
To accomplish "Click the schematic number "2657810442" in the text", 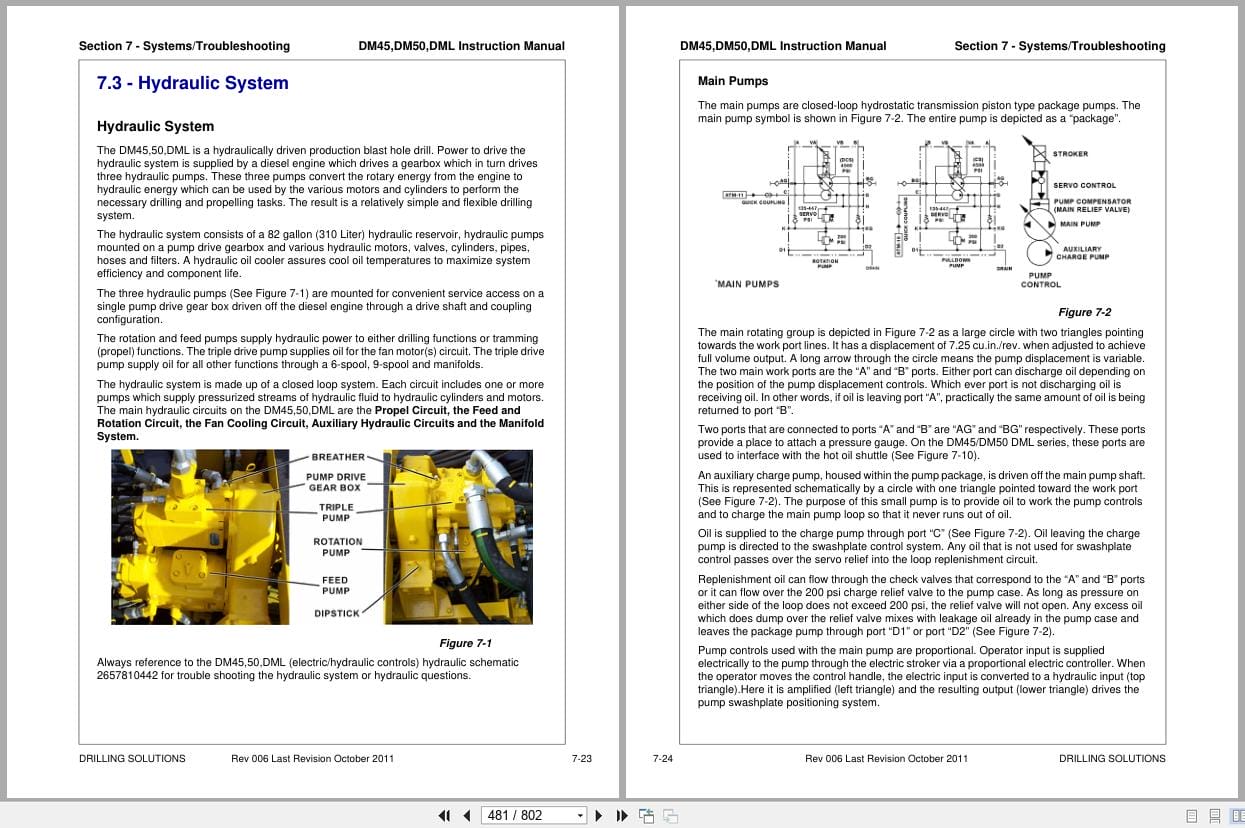I will pos(127,675).
